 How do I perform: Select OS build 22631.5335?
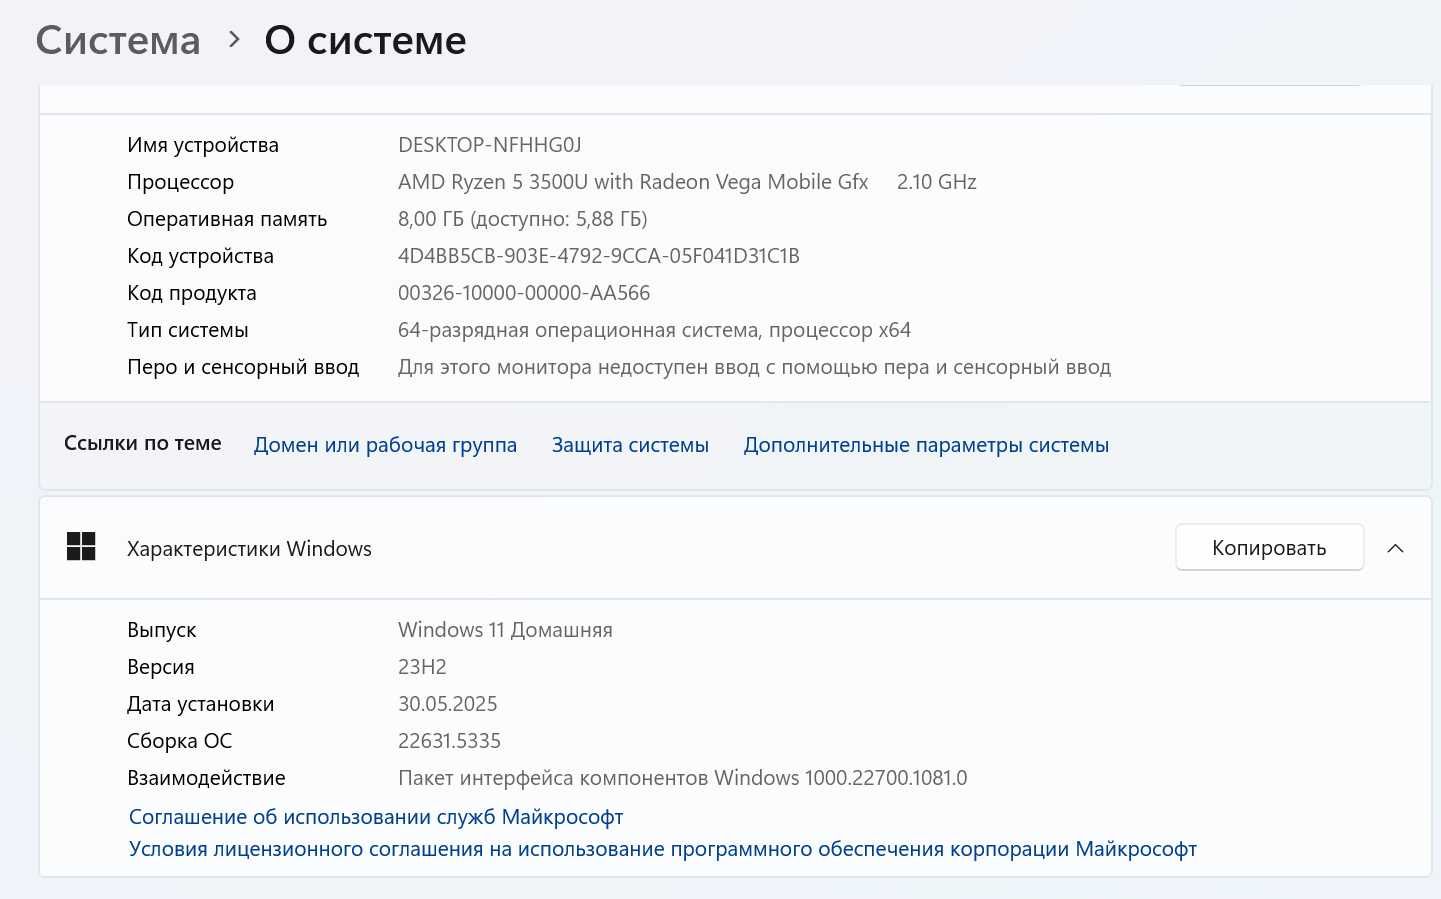pos(449,741)
